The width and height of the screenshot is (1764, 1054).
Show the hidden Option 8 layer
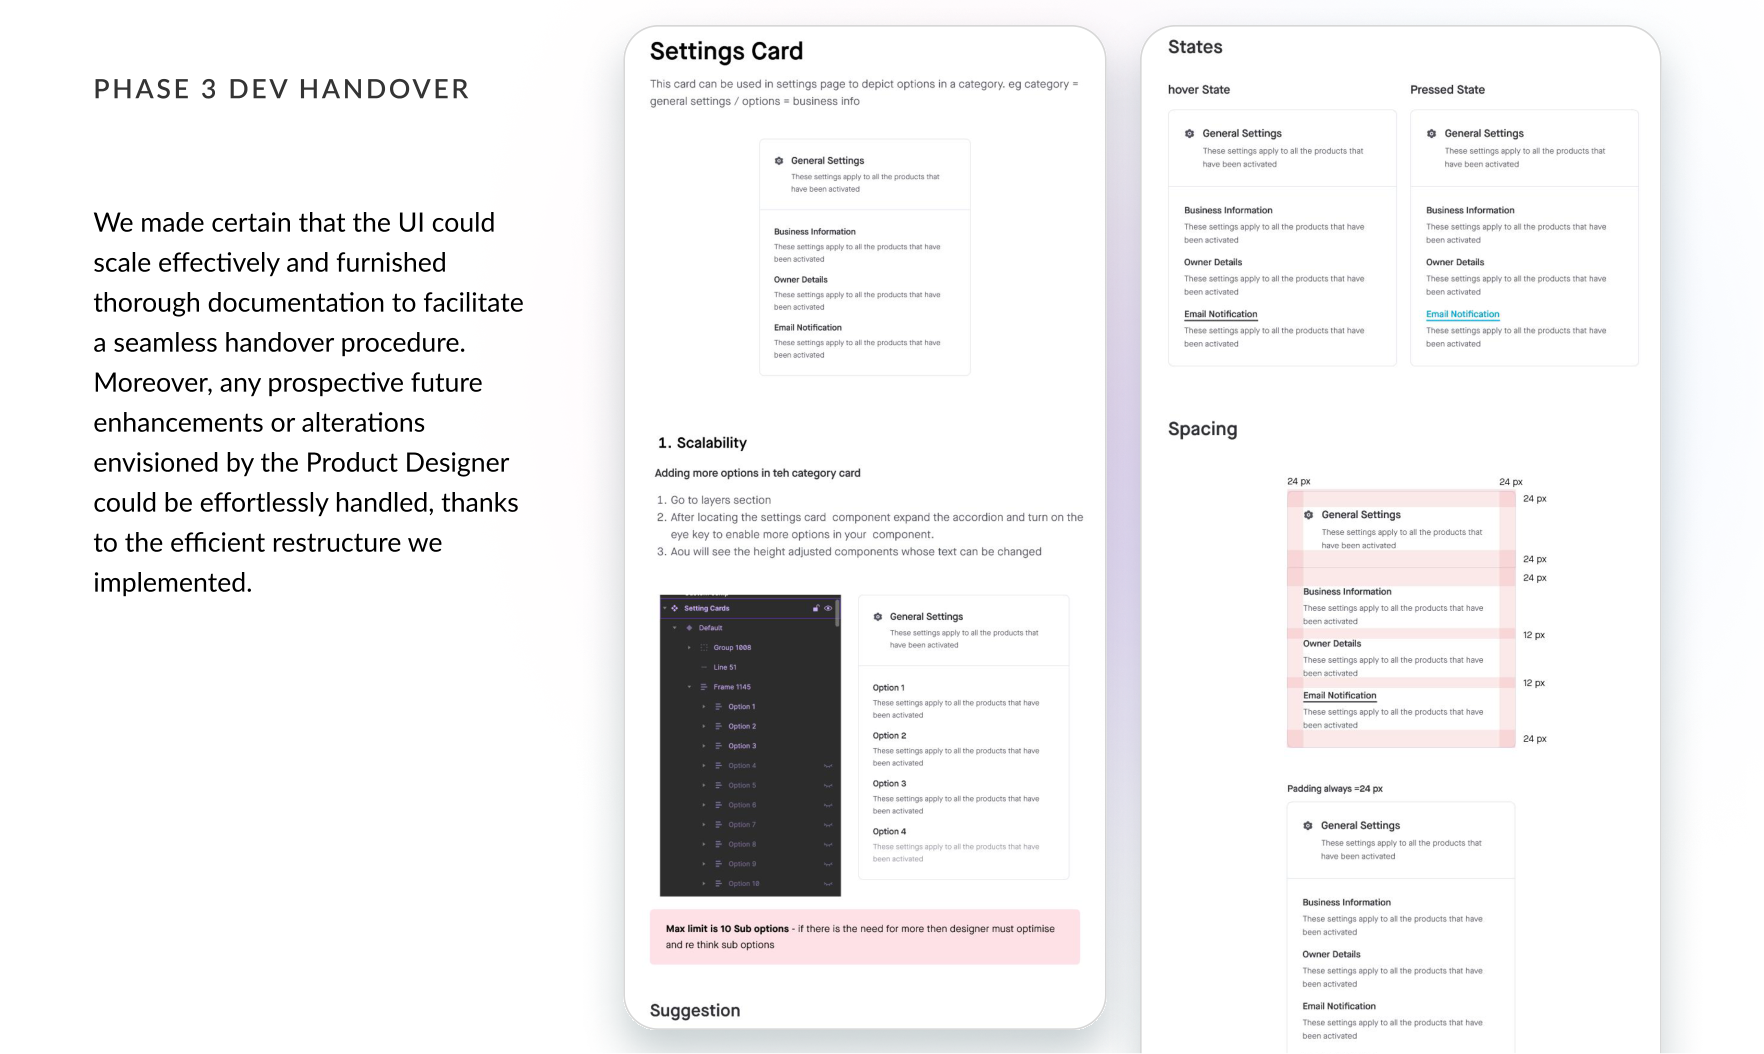pos(828,844)
